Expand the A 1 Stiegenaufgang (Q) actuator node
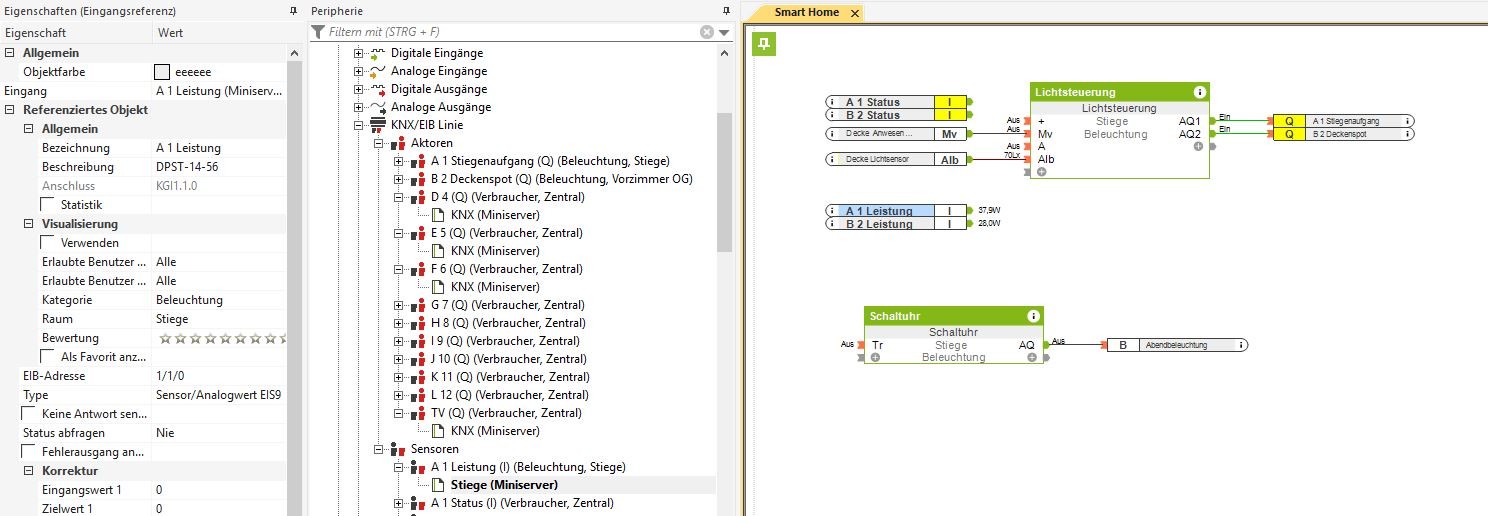Viewport: 1488px width, 516px height. click(399, 161)
